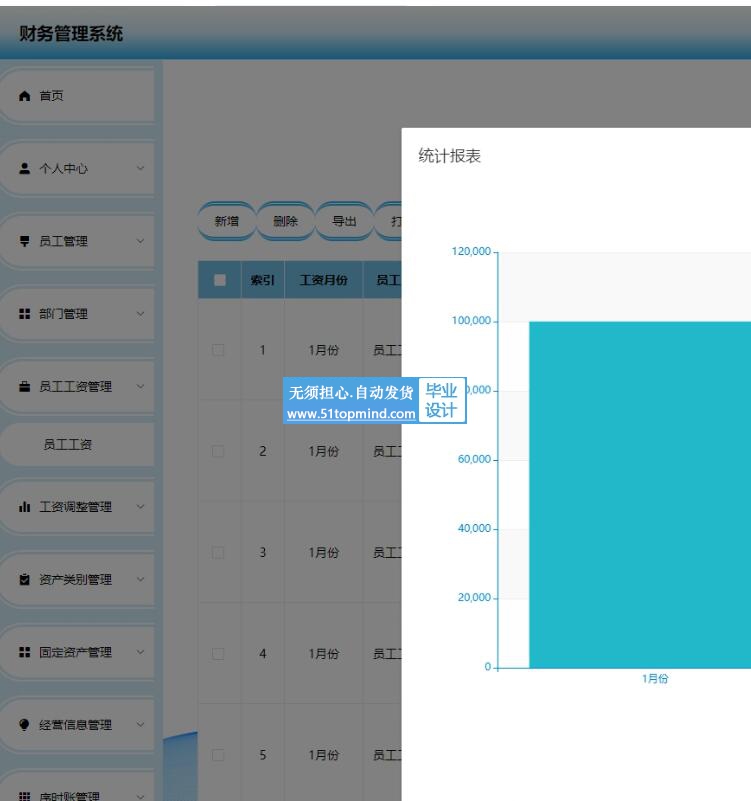Click the 1月份 cell in row 4

coord(323,653)
